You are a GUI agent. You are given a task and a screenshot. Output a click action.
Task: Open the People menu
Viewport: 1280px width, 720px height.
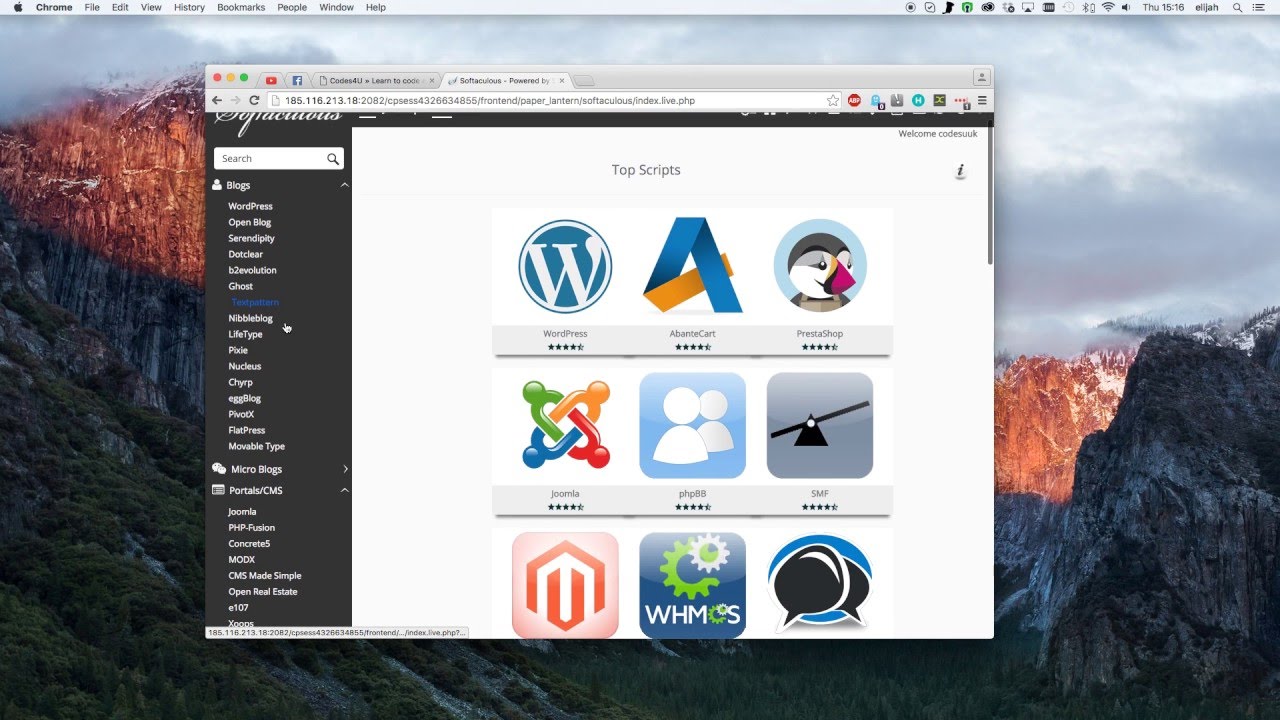point(292,7)
